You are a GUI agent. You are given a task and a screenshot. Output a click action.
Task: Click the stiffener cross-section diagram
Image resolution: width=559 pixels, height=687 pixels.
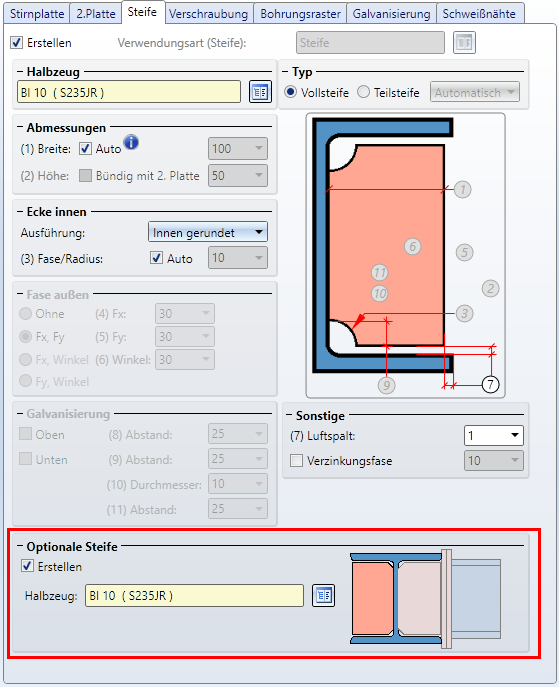point(405,255)
